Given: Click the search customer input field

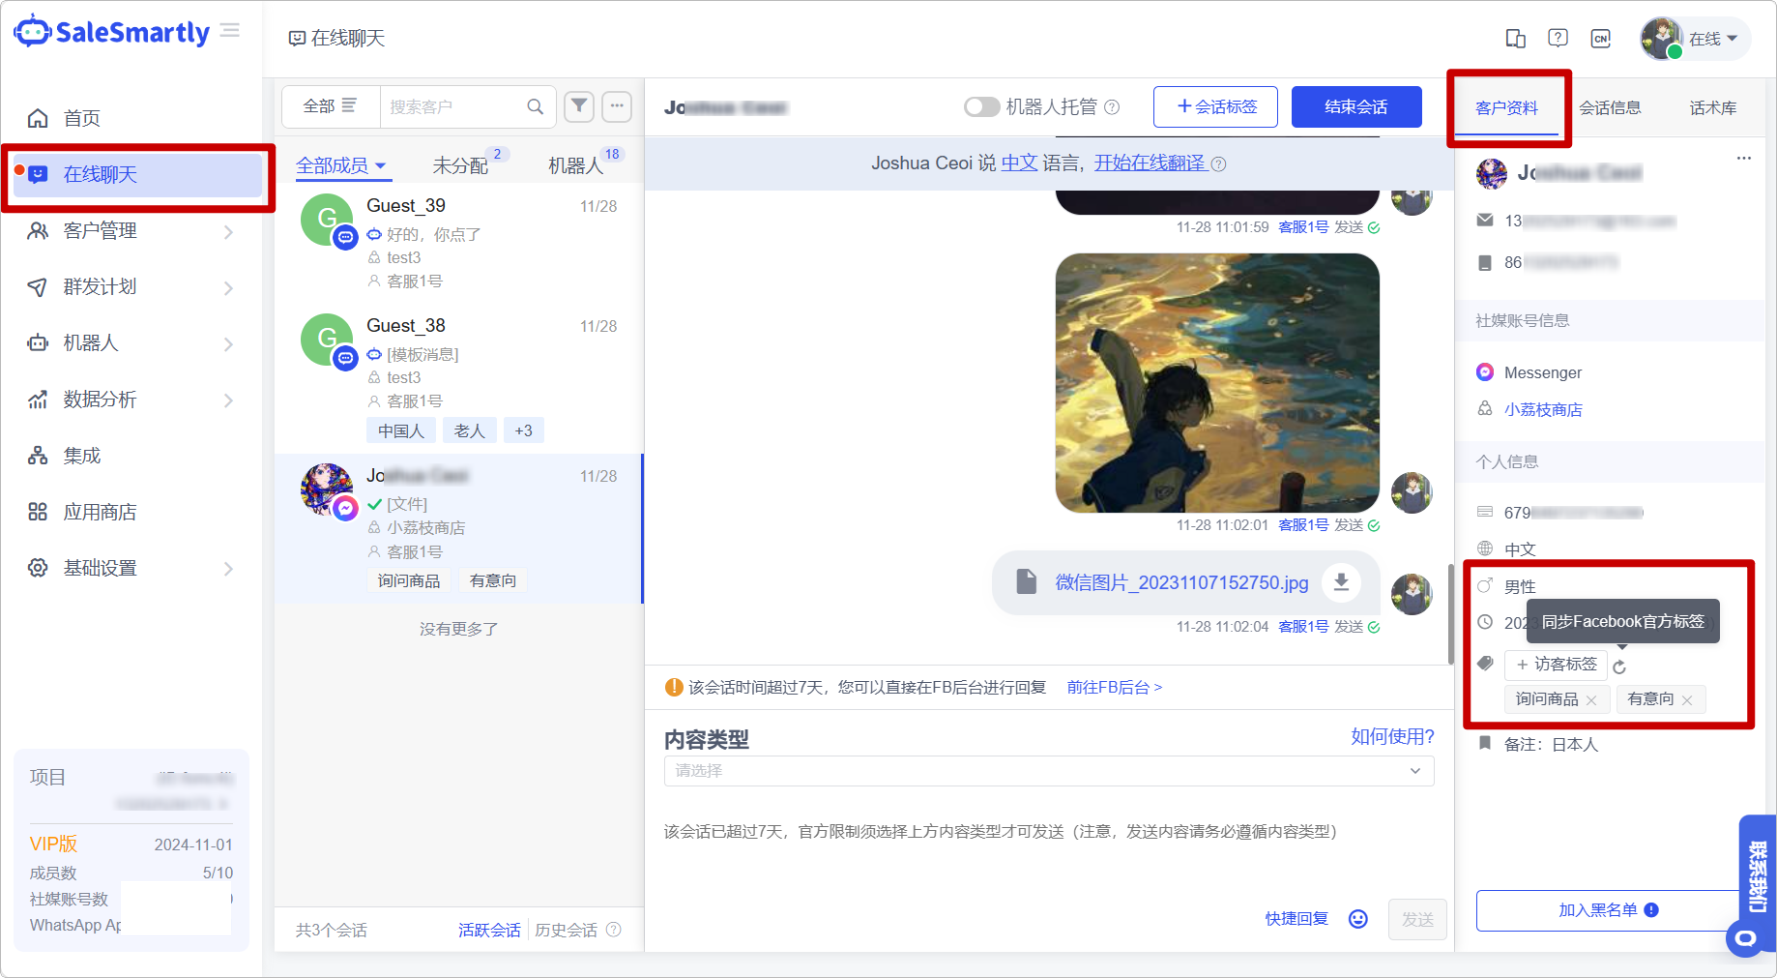Looking at the screenshot, I should [x=455, y=107].
